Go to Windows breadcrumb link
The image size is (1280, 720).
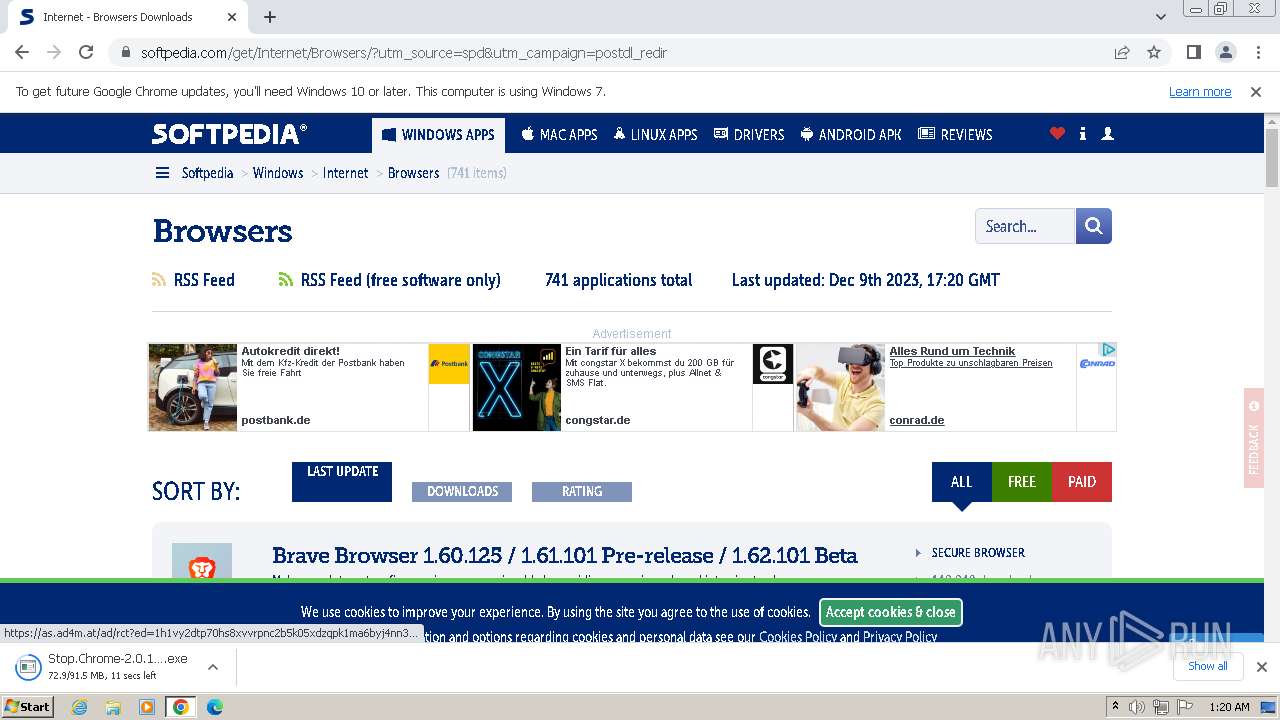(278, 173)
